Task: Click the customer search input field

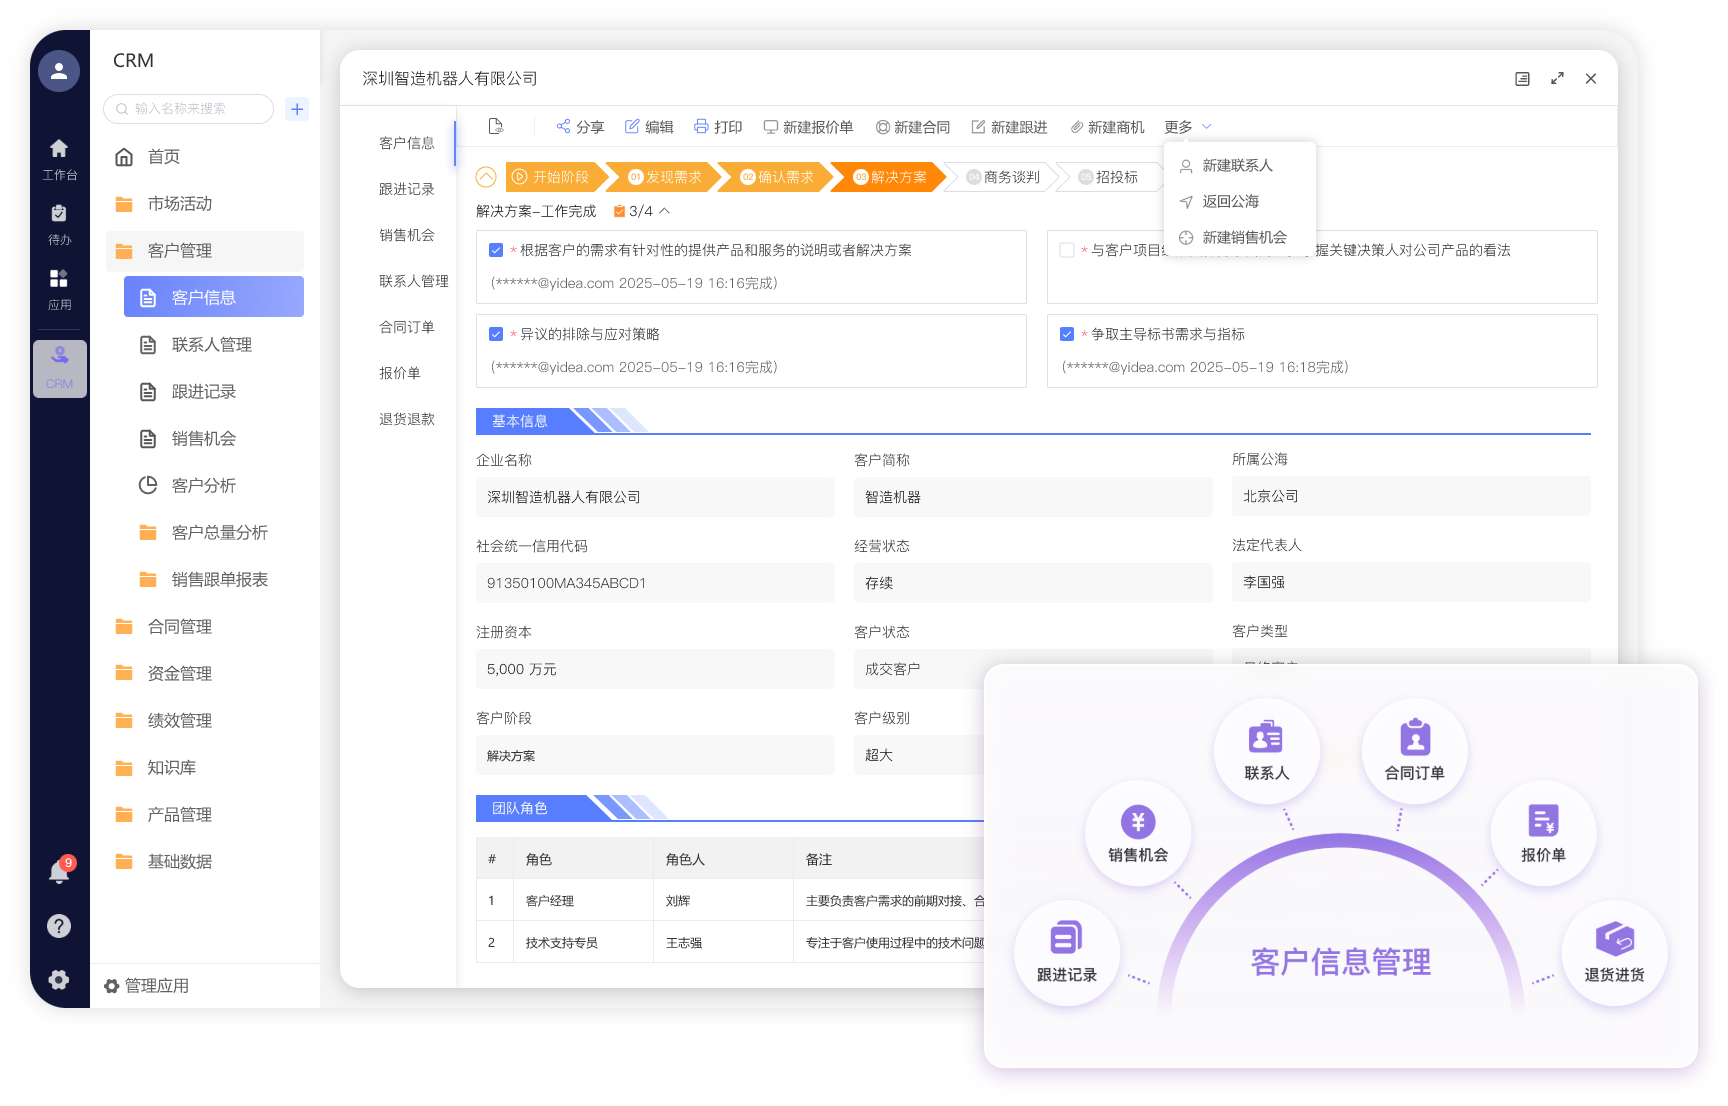Action: click(186, 108)
